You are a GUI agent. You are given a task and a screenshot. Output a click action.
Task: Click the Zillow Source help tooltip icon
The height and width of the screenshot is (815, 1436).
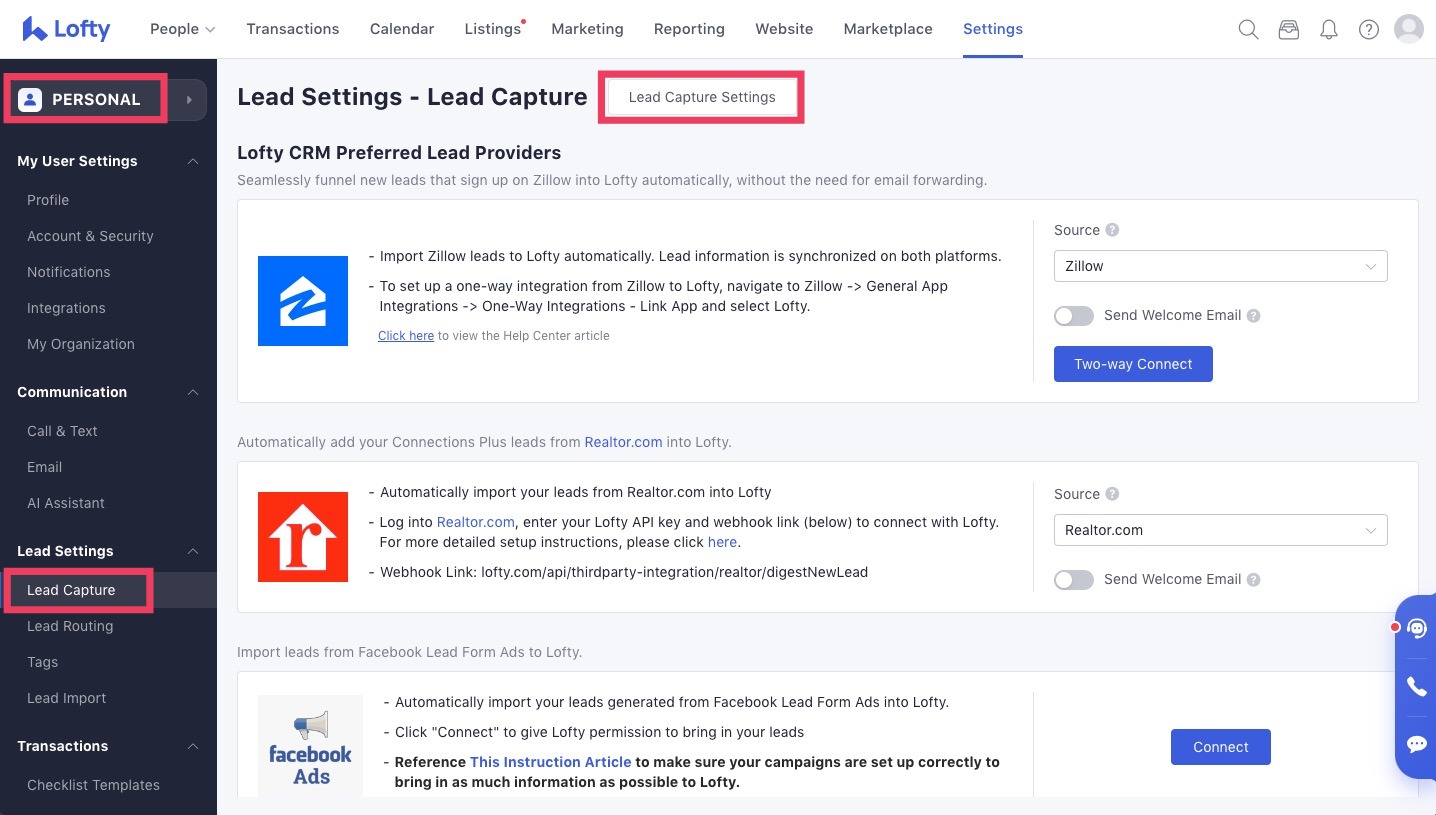point(1112,230)
